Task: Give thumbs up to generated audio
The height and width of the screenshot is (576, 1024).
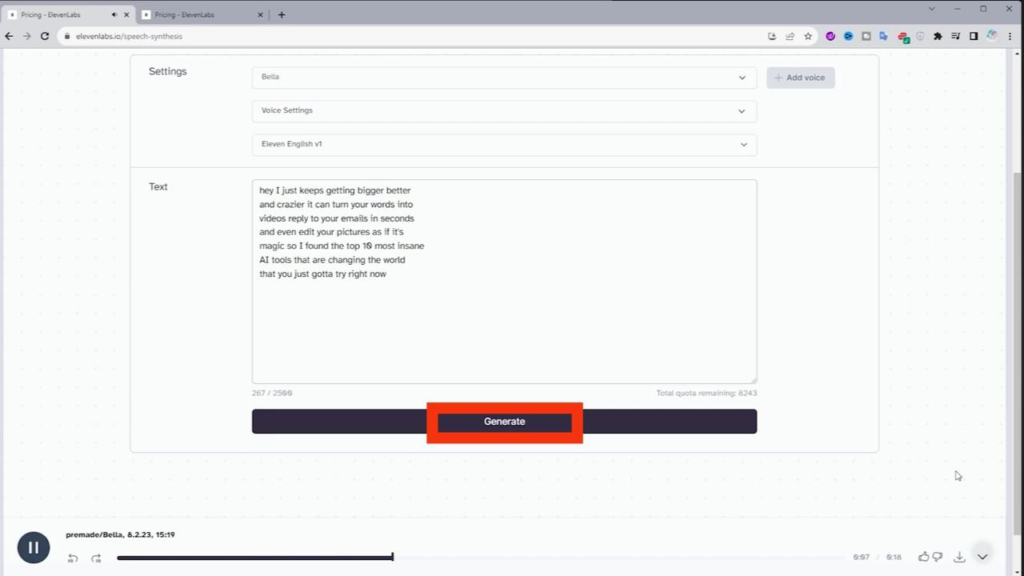Action: 923,557
